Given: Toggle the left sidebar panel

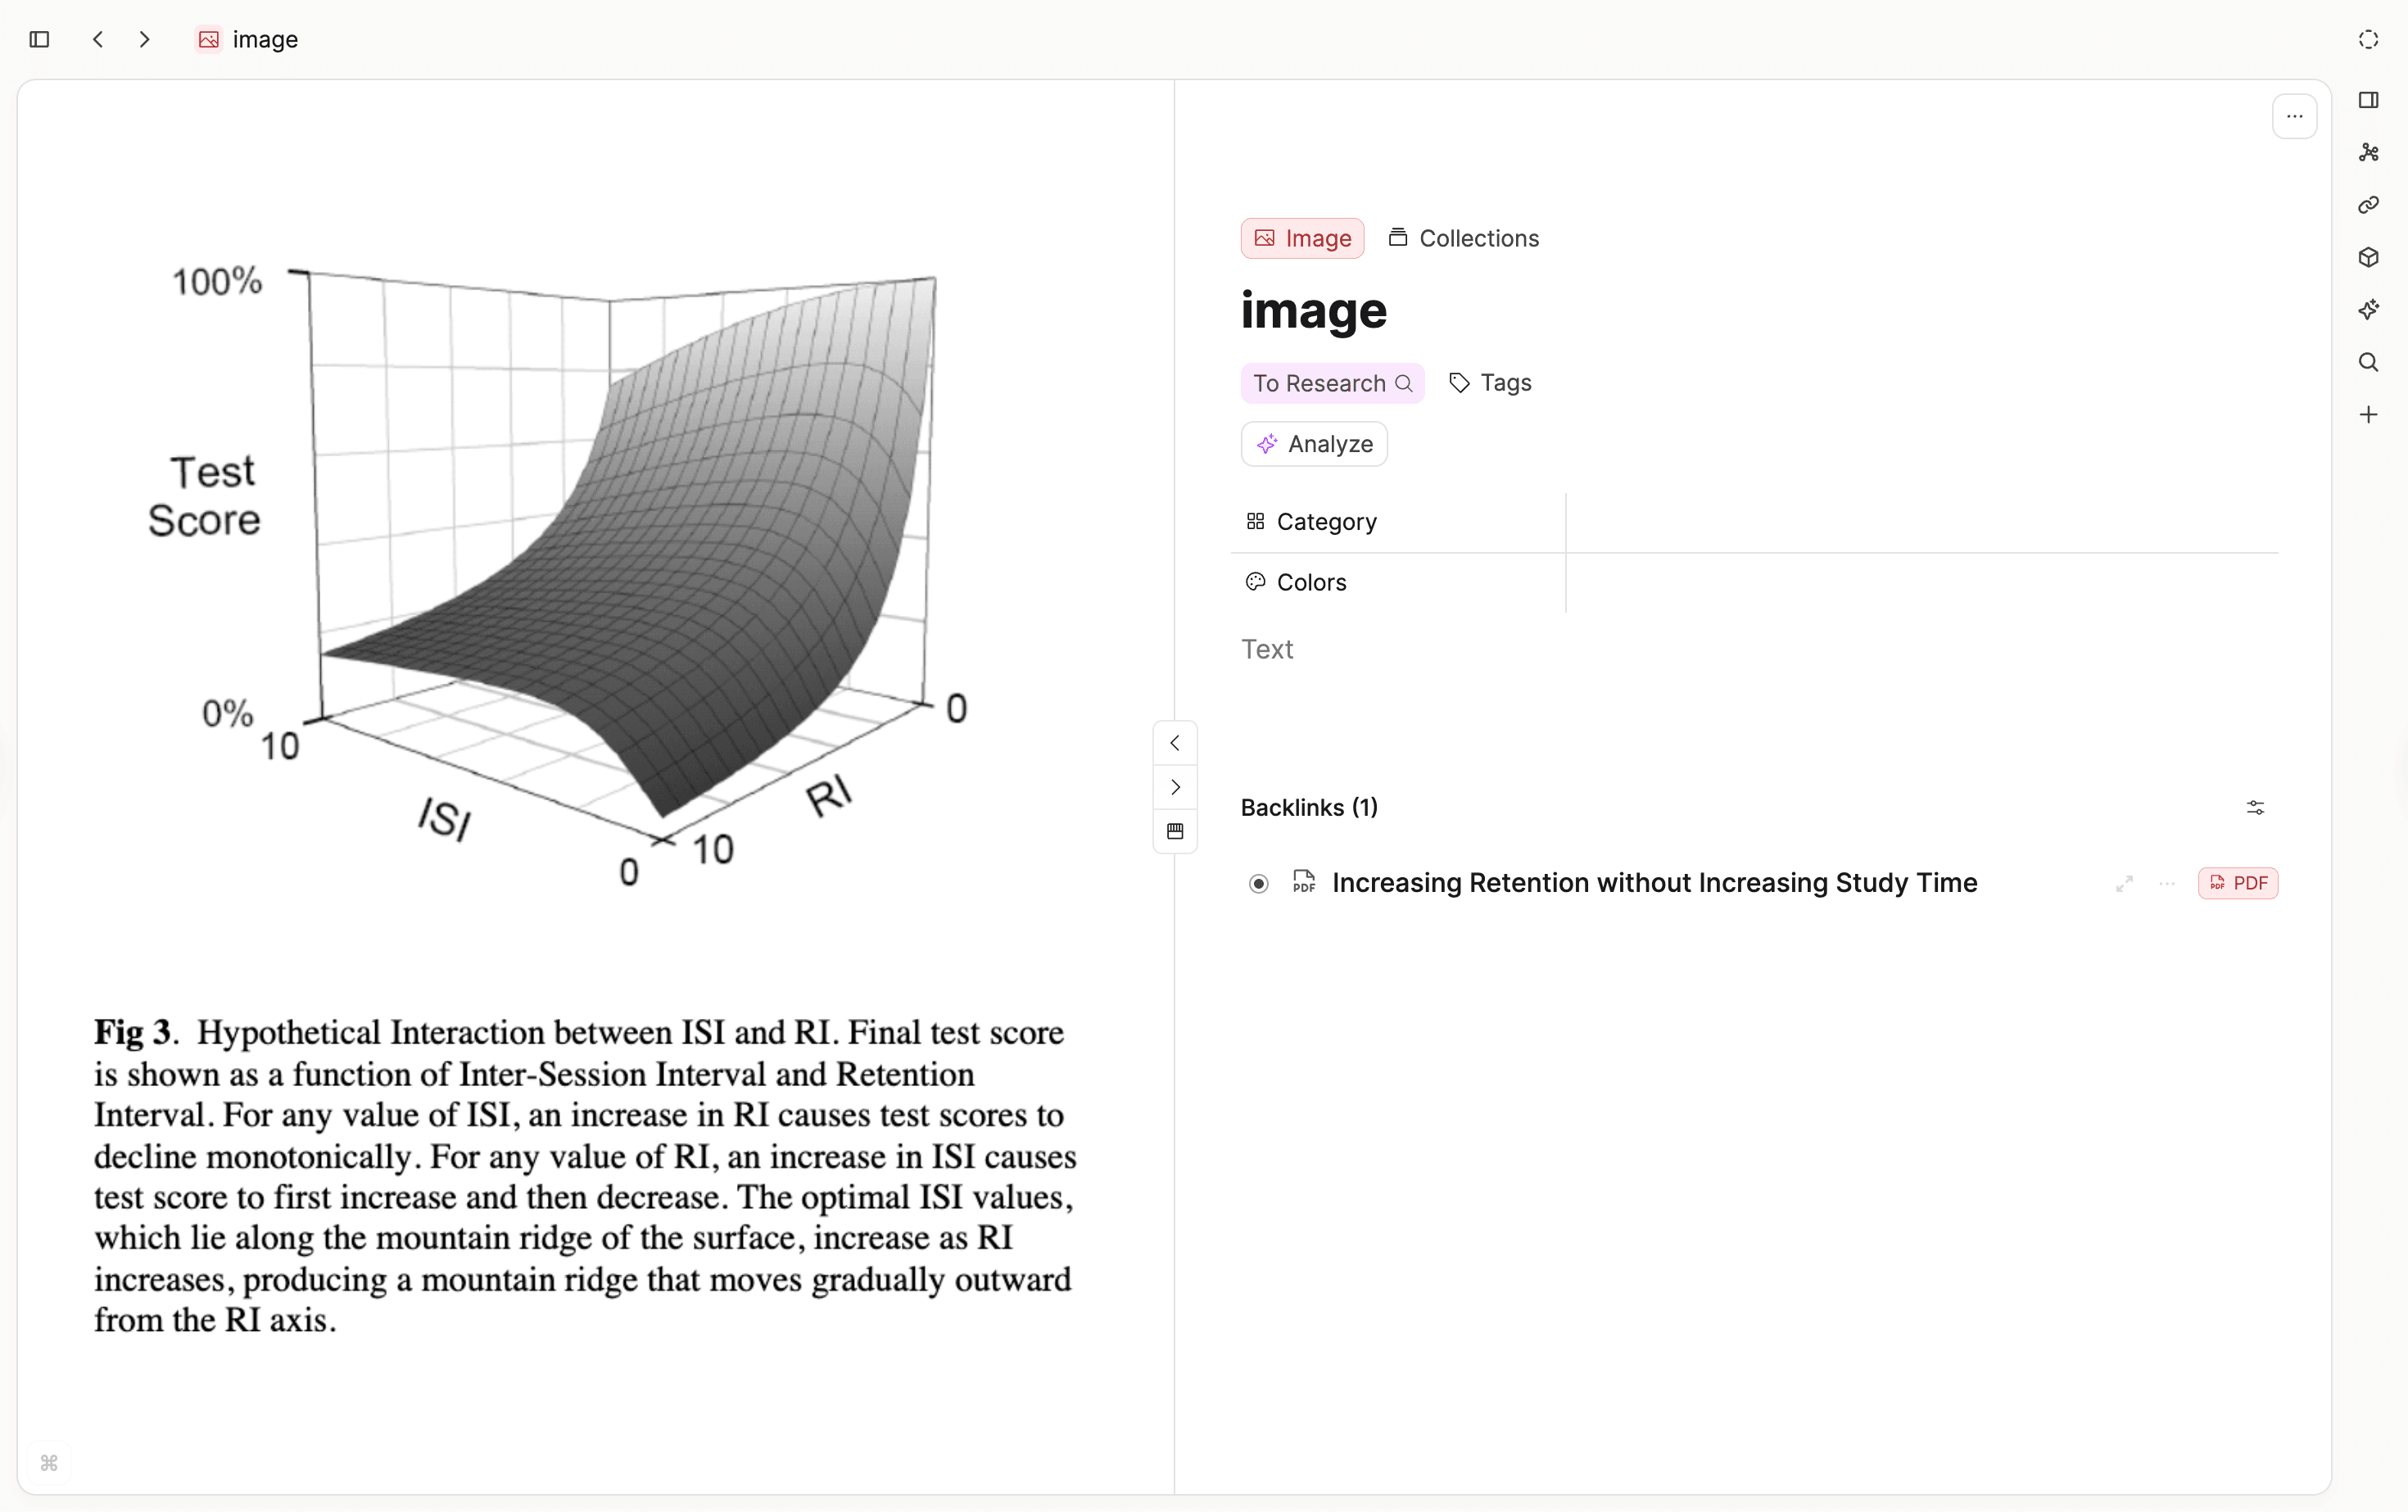Looking at the screenshot, I should pos(39,39).
